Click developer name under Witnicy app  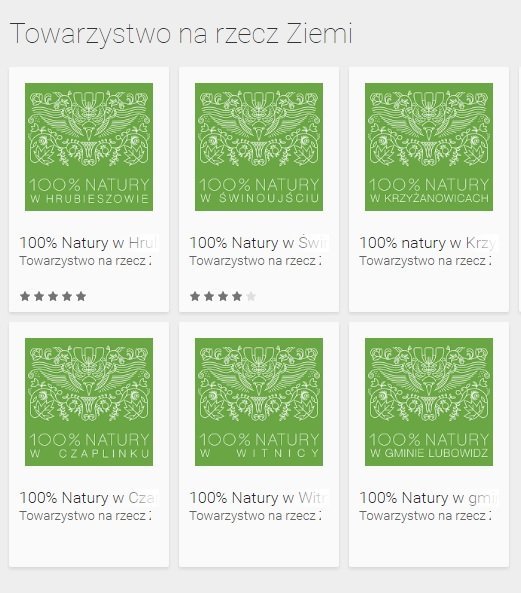tap(256, 515)
